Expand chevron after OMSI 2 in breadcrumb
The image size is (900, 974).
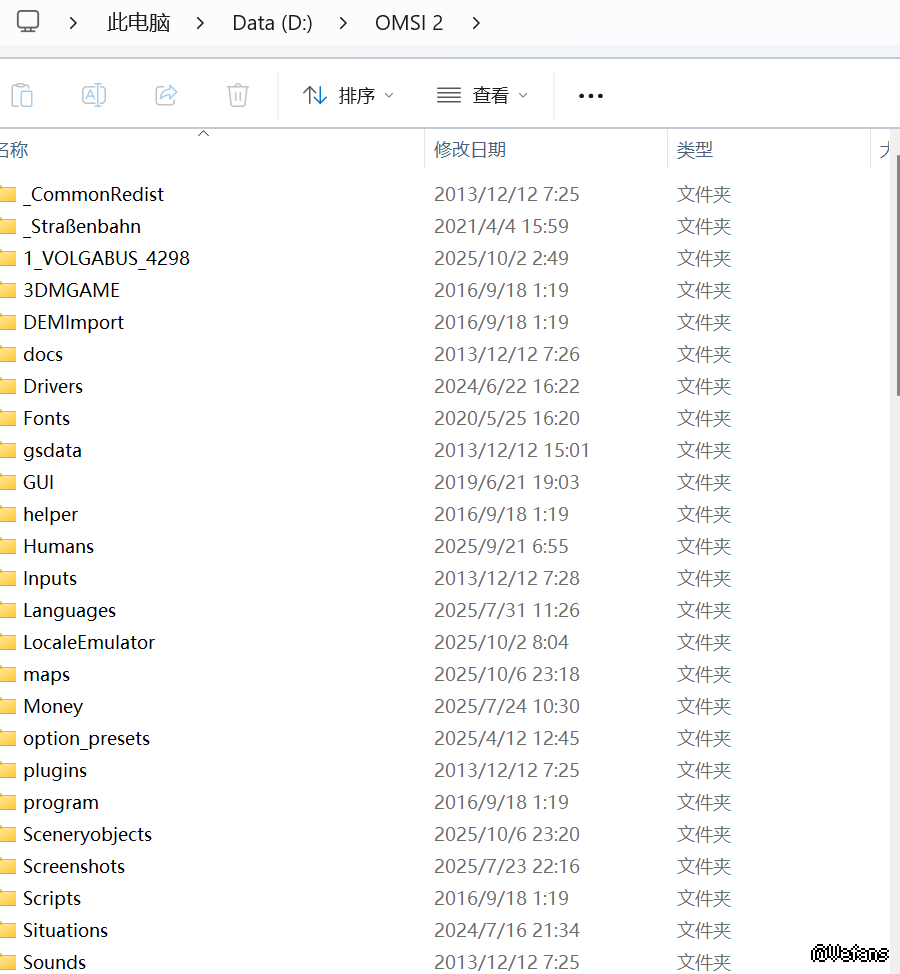476,22
